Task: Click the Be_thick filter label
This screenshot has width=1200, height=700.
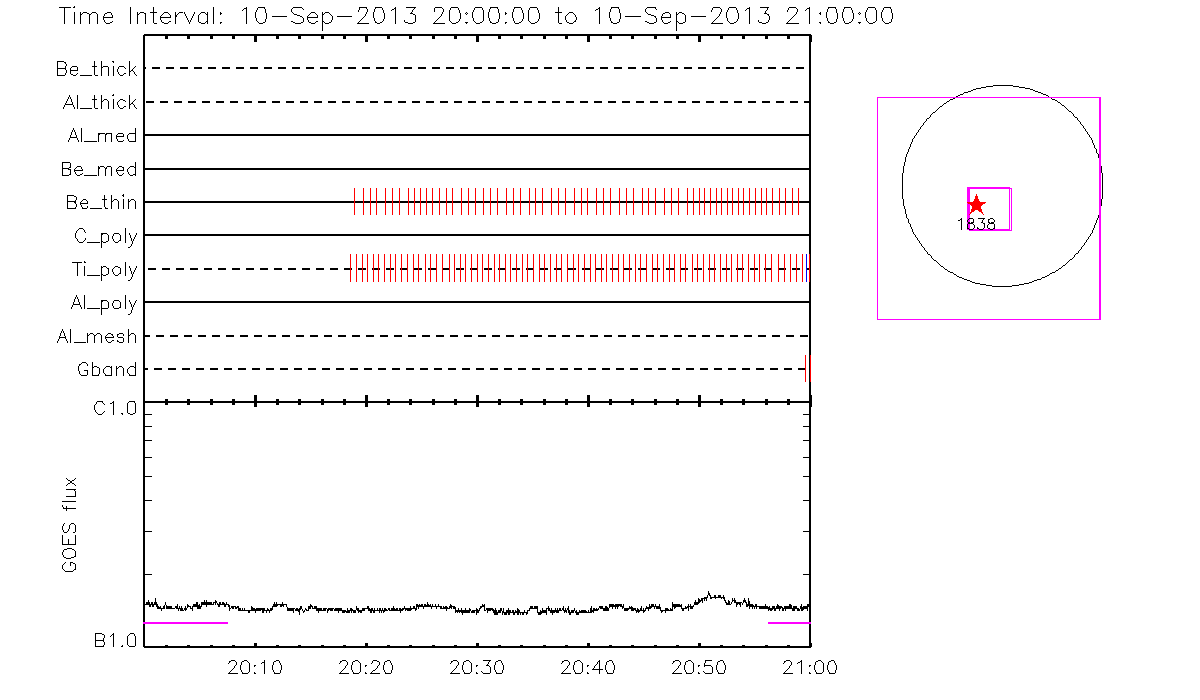Action: tap(97, 70)
